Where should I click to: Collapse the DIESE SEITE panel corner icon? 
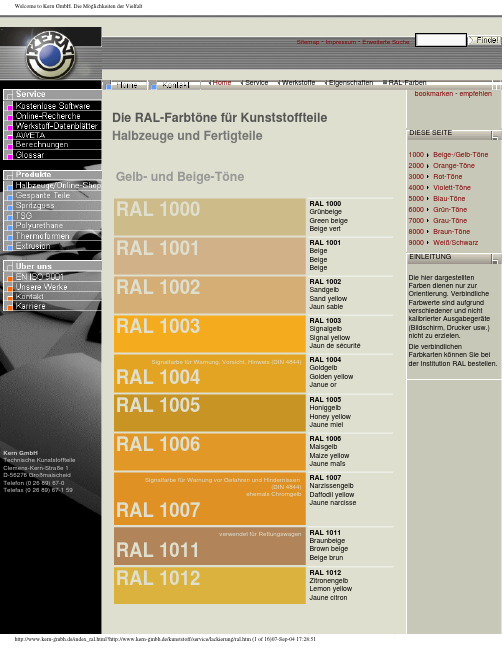coord(495,135)
